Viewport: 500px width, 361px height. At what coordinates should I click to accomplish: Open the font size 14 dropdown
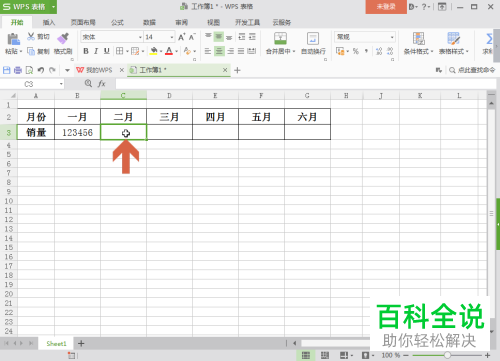tap(172, 37)
